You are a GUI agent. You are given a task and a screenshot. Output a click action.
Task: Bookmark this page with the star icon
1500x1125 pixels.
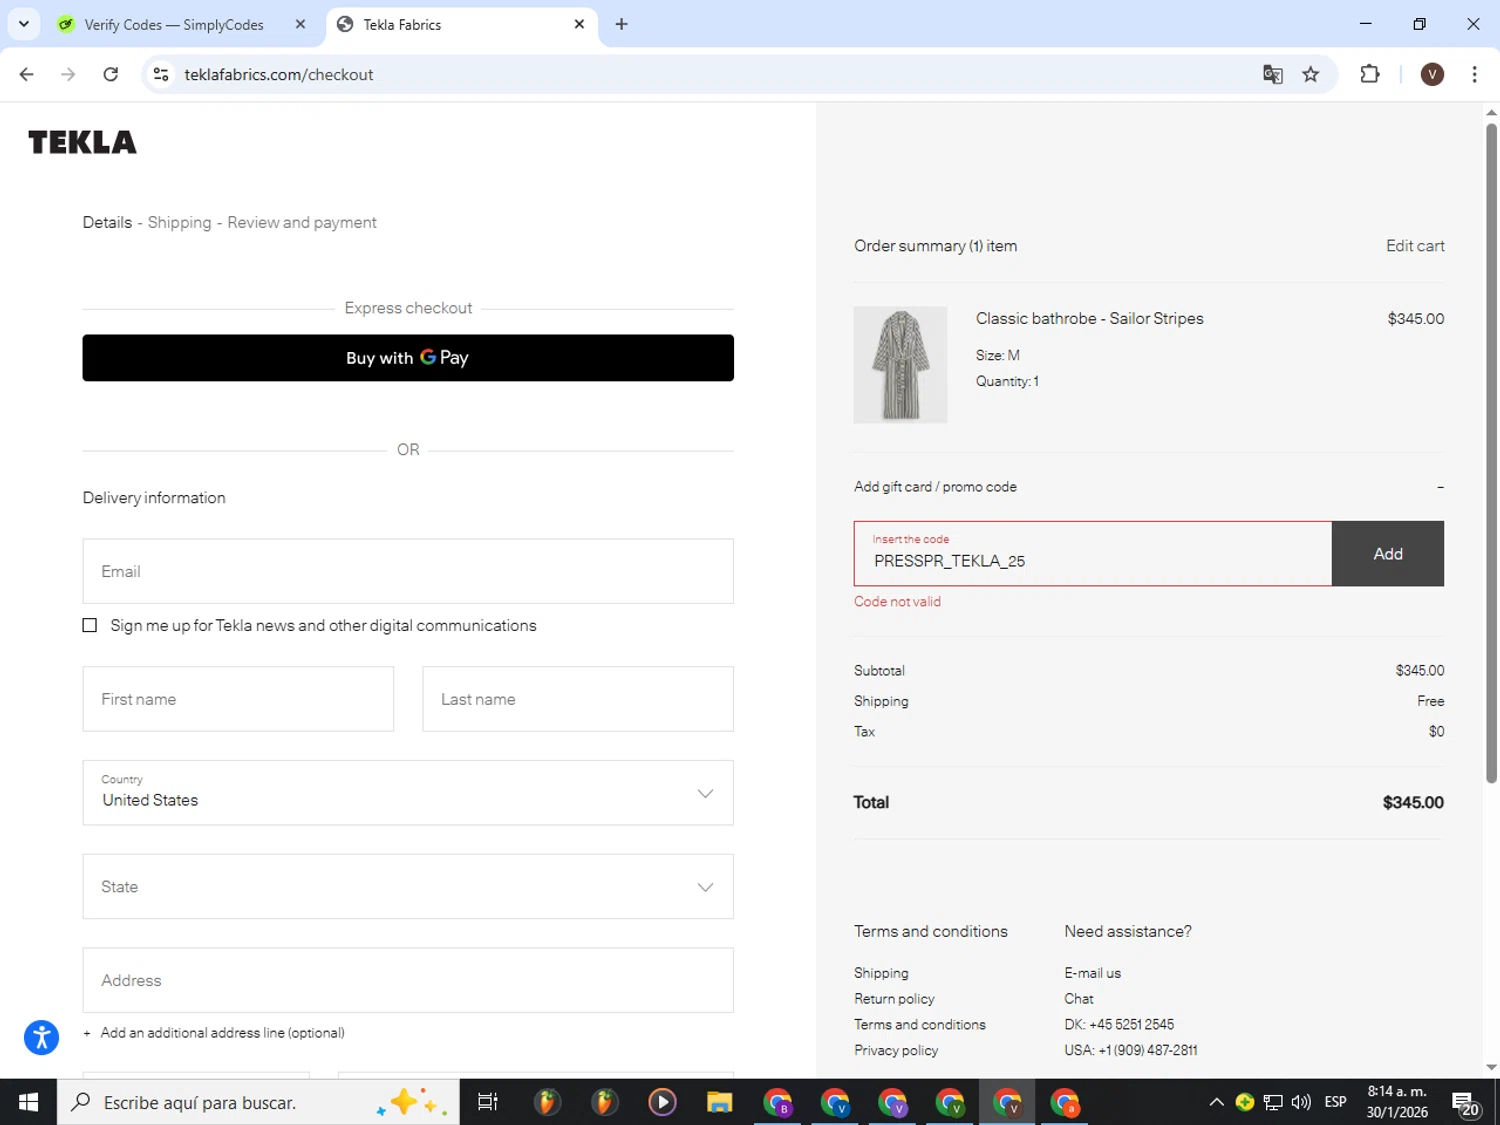tap(1311, 74)
